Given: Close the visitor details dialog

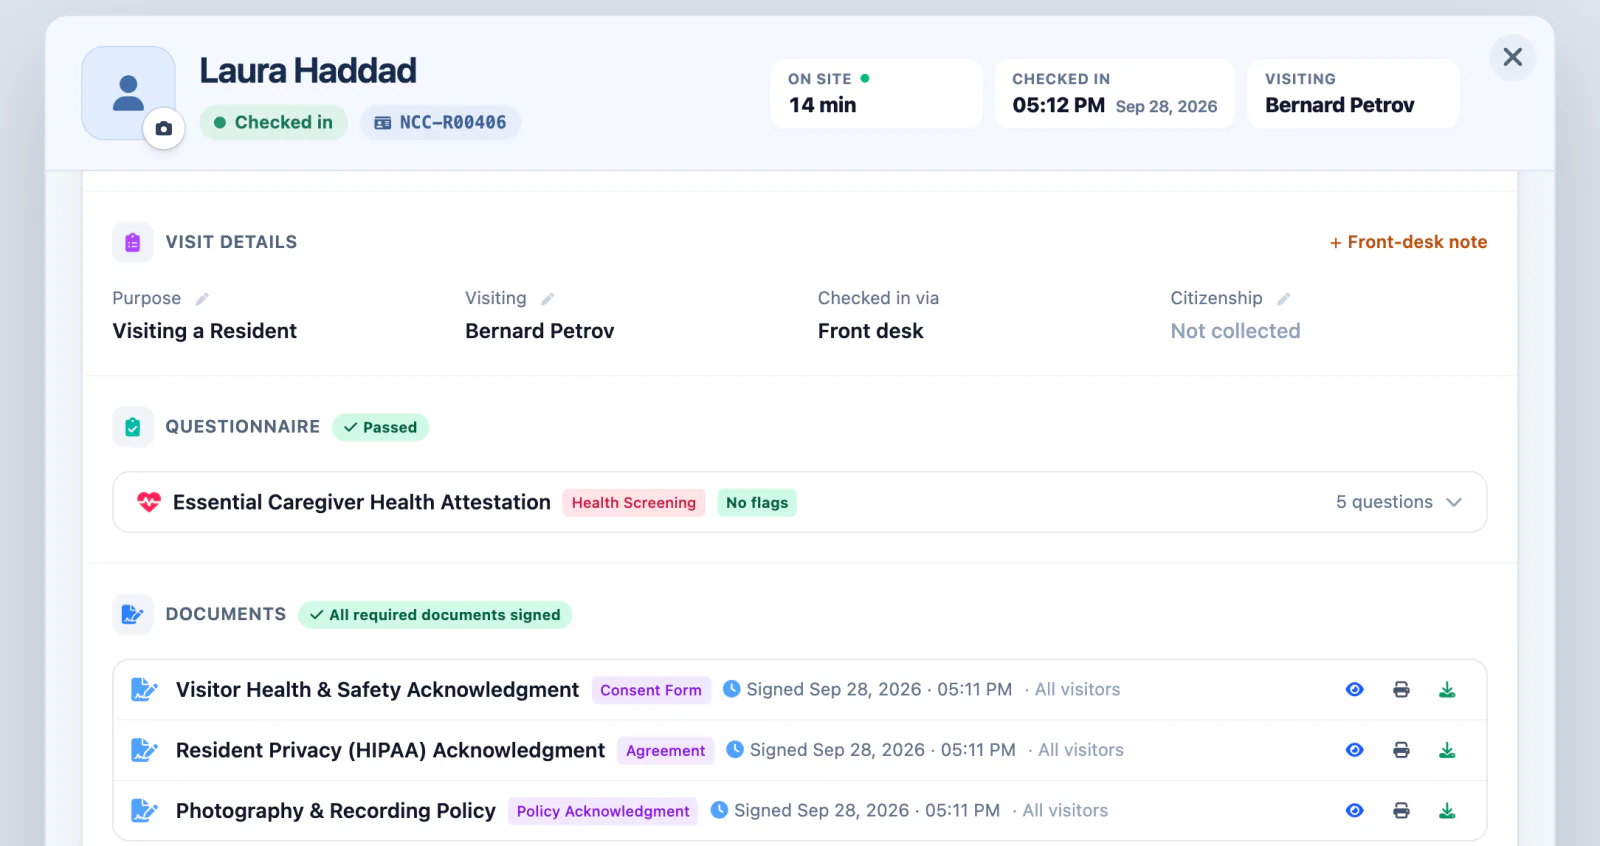Looking at the screenshot, I should click(x=1512, y=57).
